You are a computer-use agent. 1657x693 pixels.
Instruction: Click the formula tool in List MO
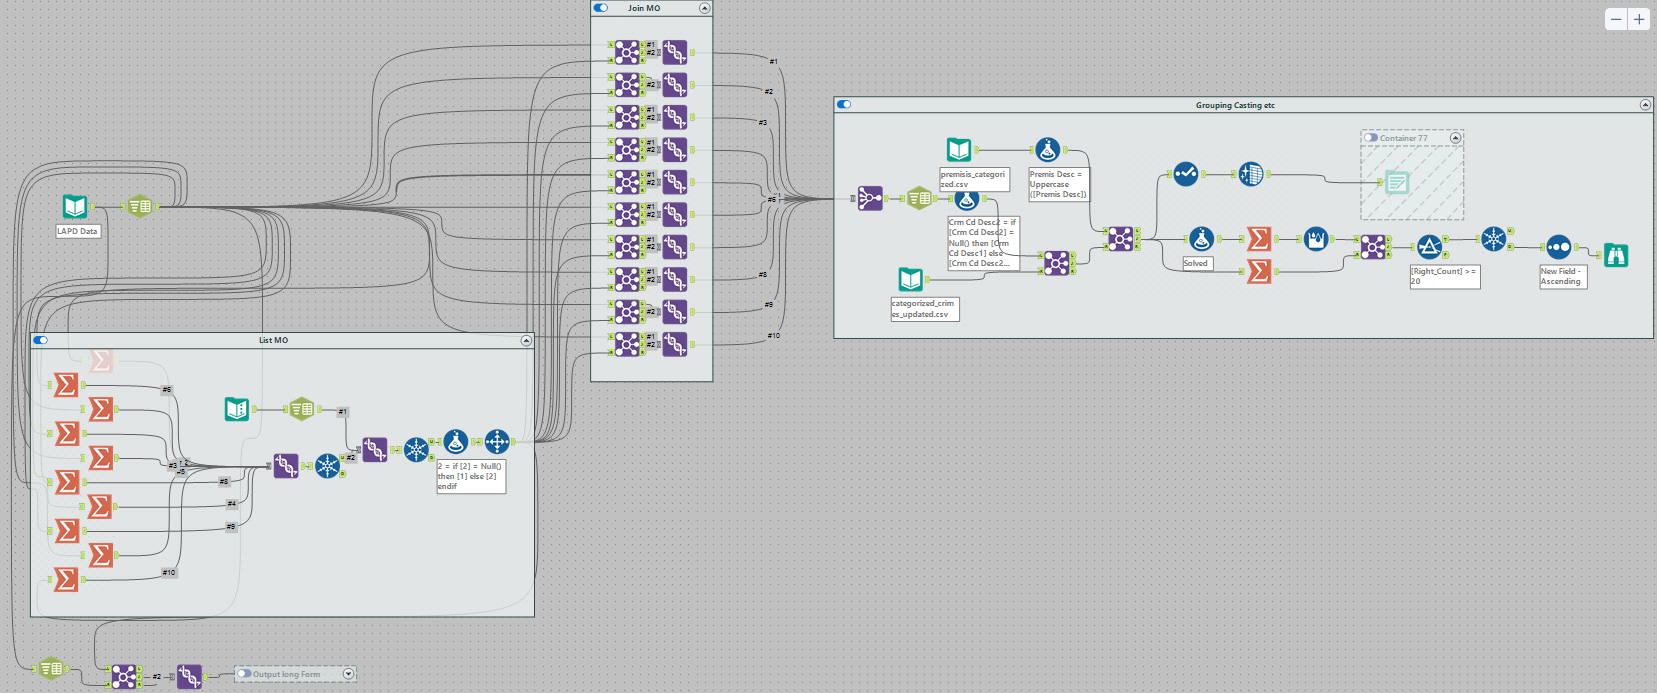click(x=456, y=441)
